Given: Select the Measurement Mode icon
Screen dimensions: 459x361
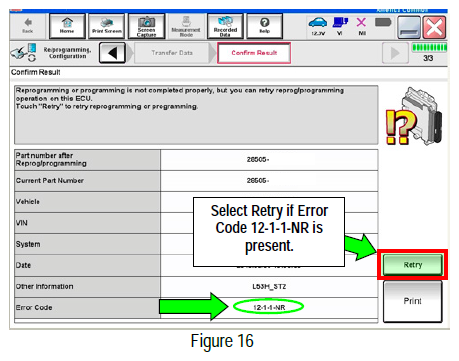Looking at the screenshot, I should (x=186, y=26).
